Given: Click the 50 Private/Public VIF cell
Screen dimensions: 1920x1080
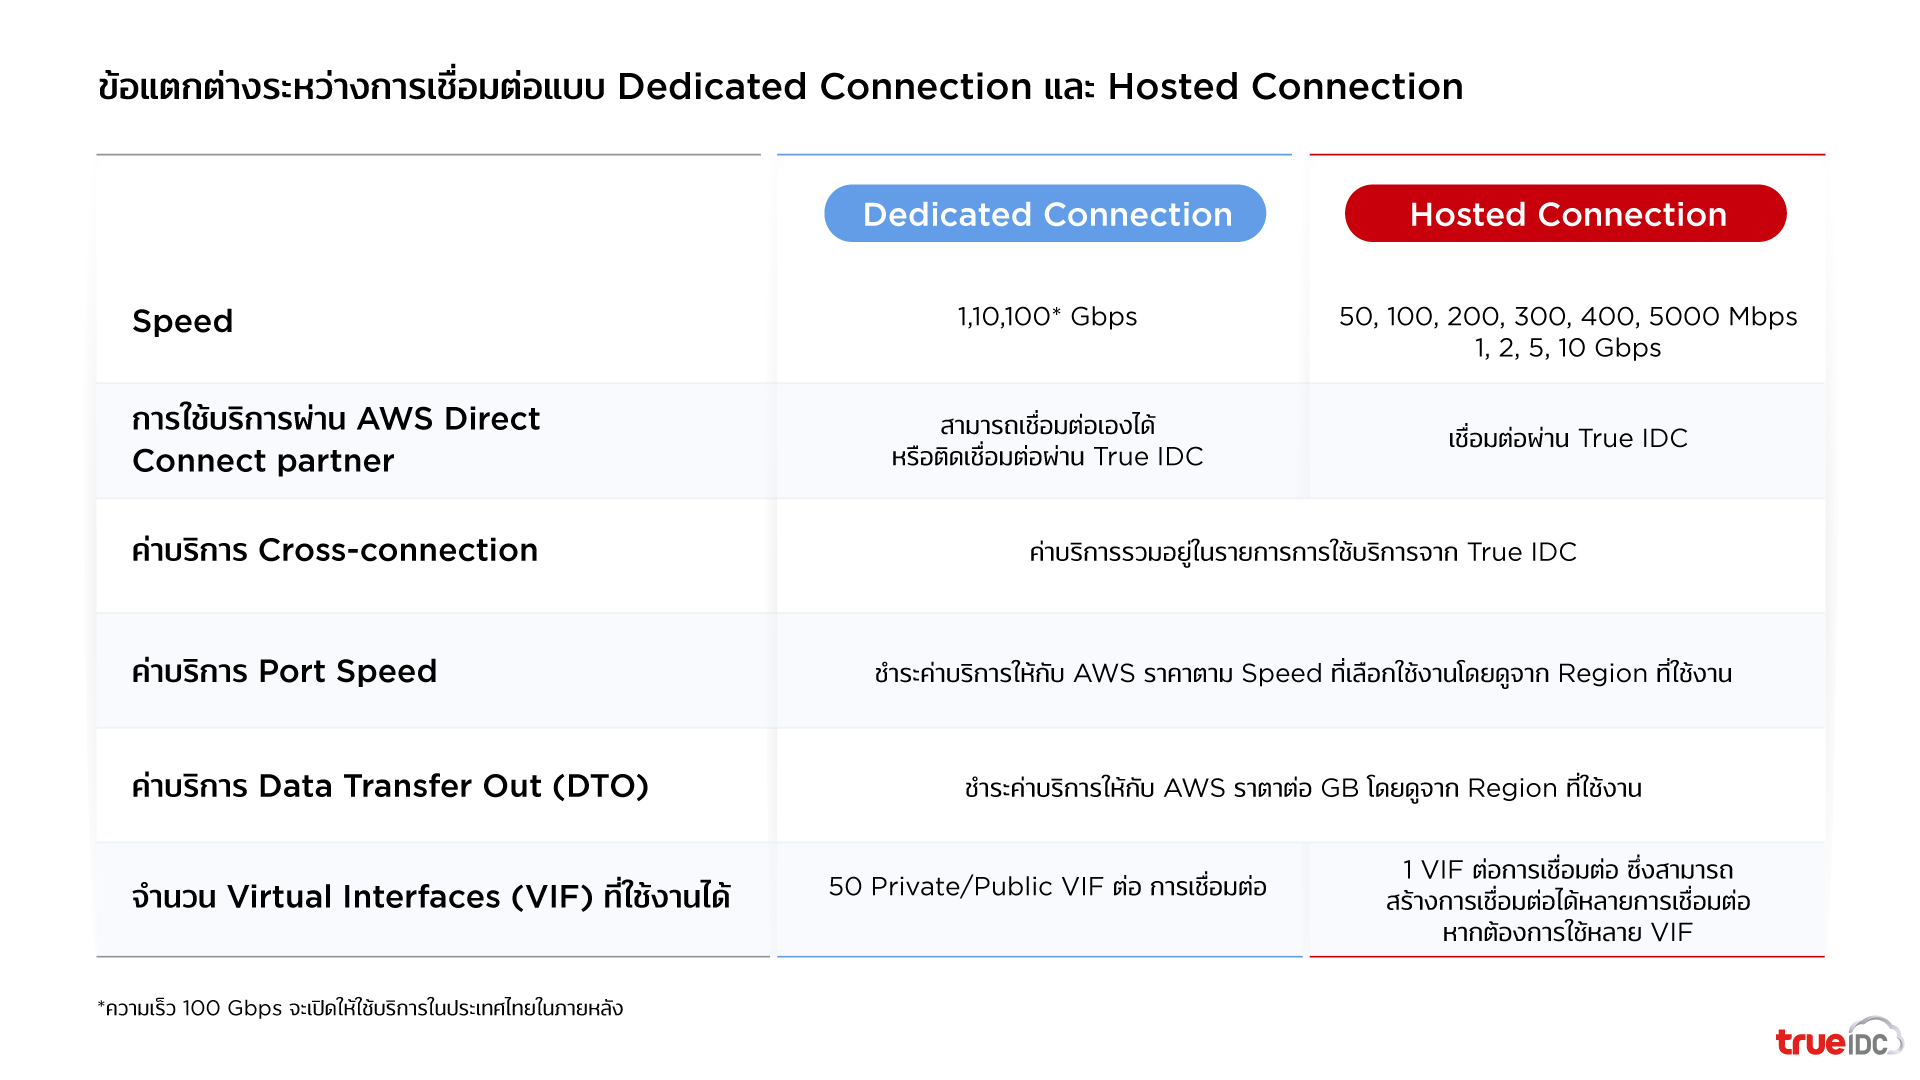Looking at the screenshot, I should (x=1046, y=886).
